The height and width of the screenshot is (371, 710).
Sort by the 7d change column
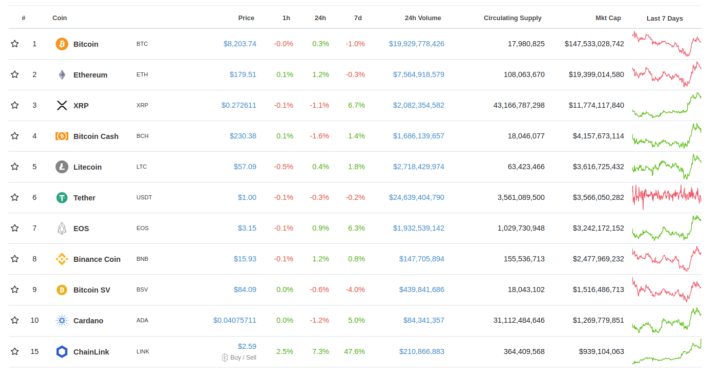pos(358,18)
